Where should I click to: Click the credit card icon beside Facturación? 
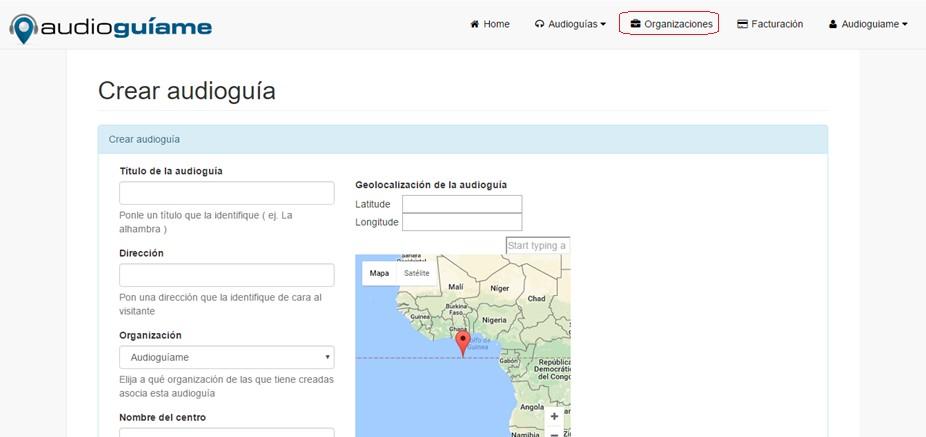[743, 24]
